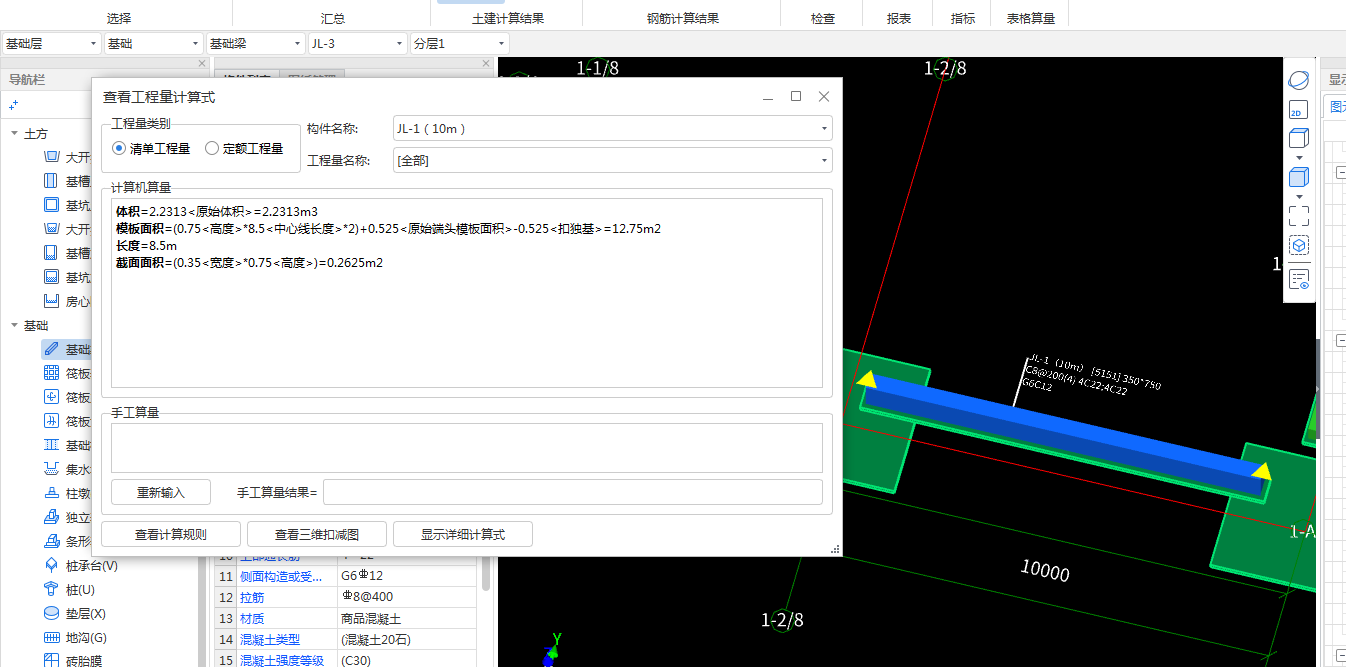Click the 条形 strip foundation icon
Screen dimensions: 1346x667
point(52,541)
